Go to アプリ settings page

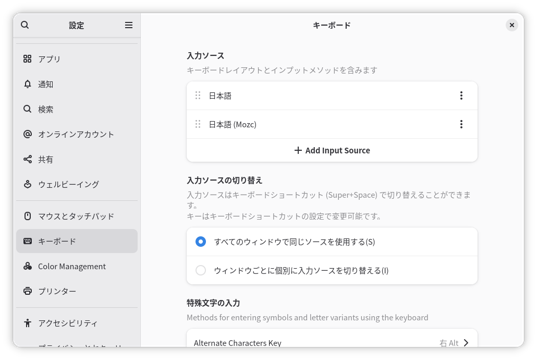pos(77,59)
